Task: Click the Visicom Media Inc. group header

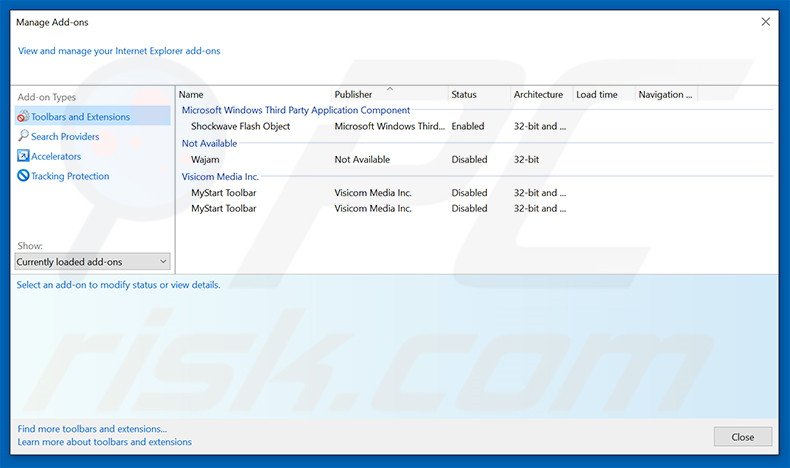Action: click(220, 176)
